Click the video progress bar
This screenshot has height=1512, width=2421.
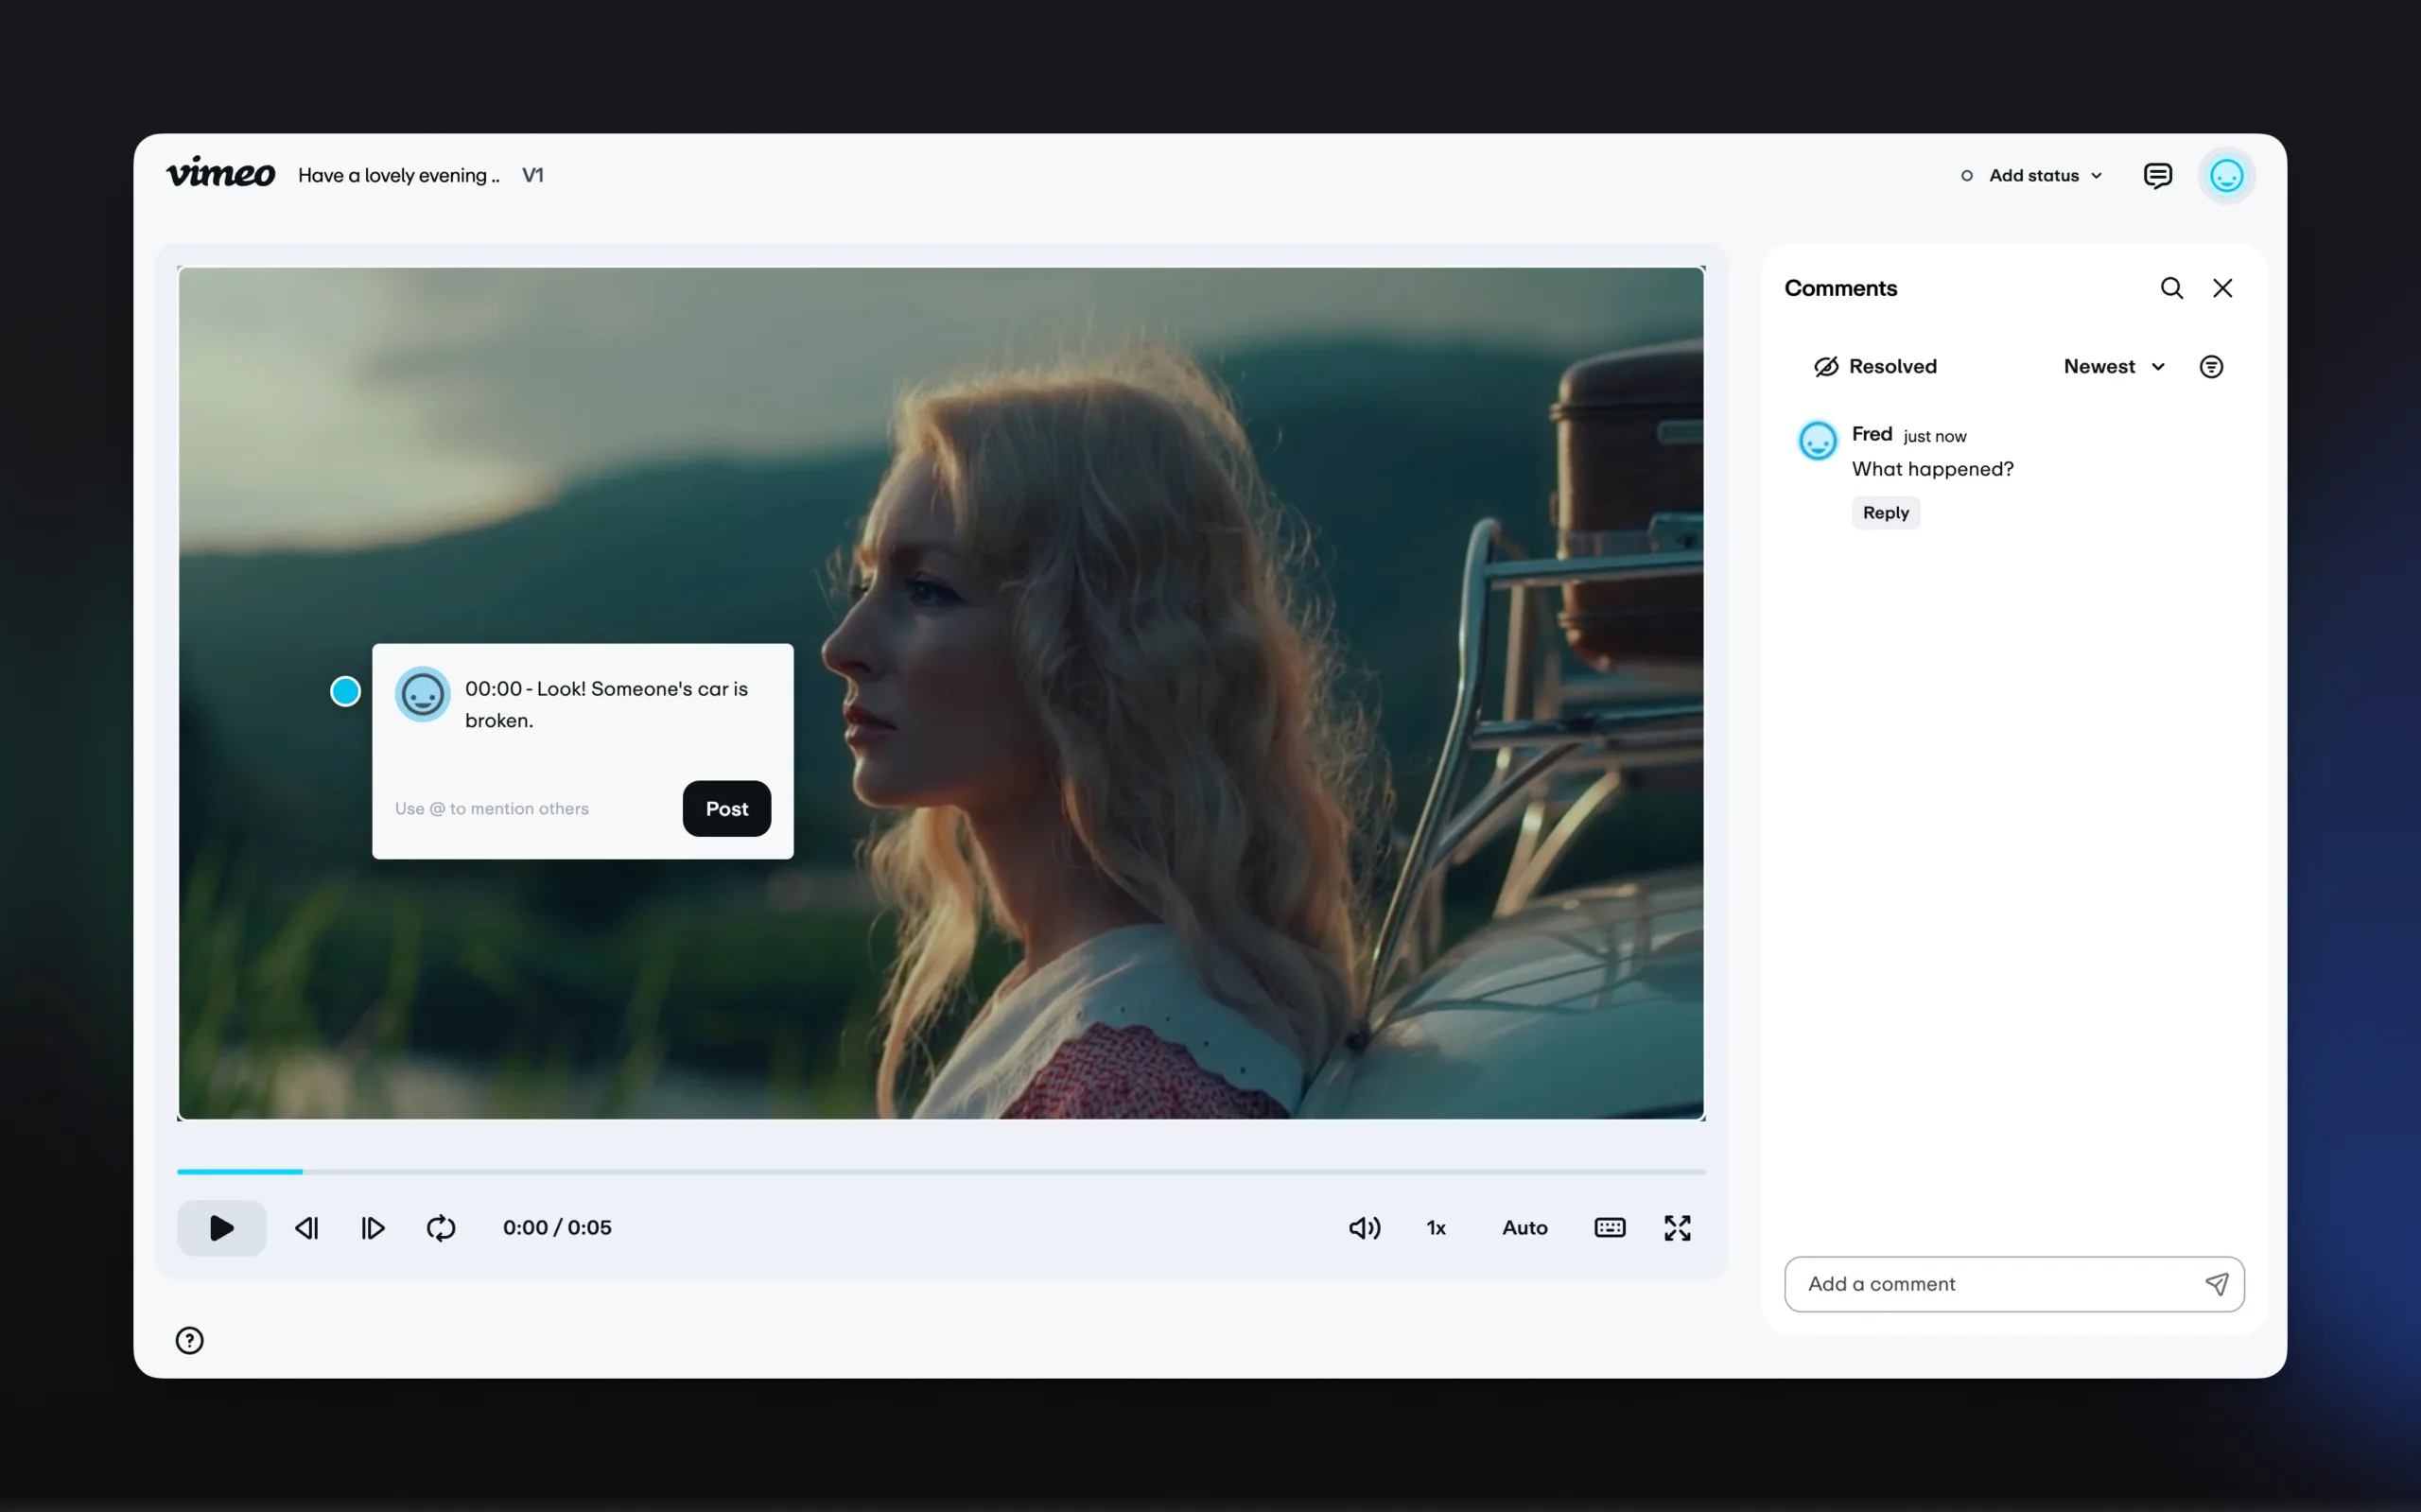[940, 1171]
